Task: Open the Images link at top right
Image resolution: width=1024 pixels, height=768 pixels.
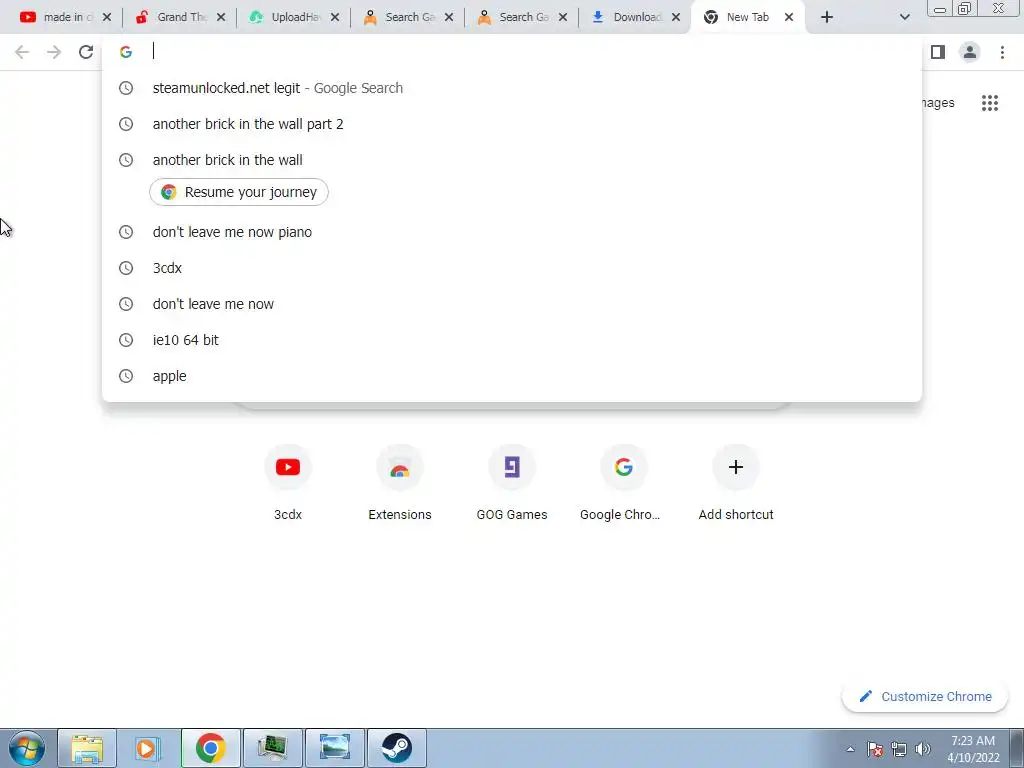Action: point(938,103)
